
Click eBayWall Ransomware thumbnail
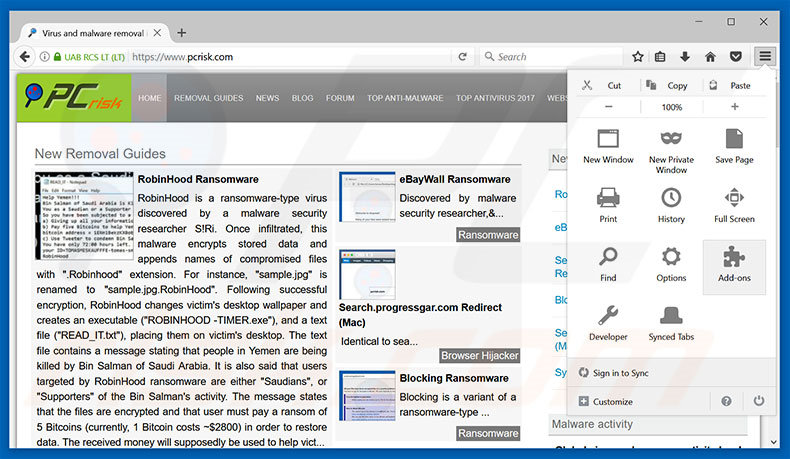tap(367, 197)
